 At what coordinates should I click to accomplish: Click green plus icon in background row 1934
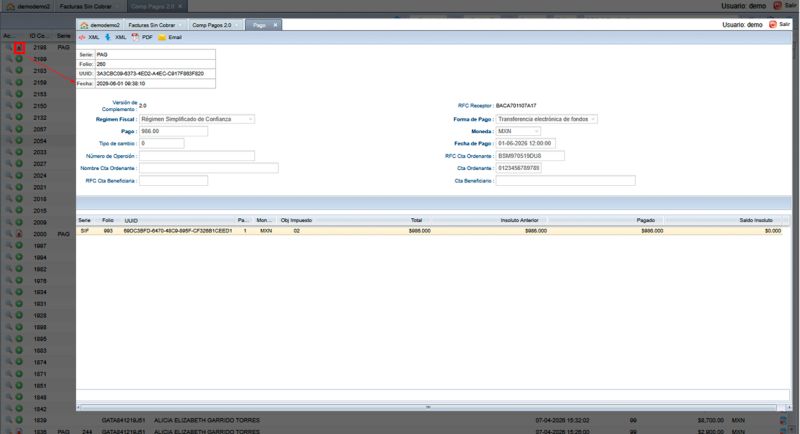[x=19, y=292]
